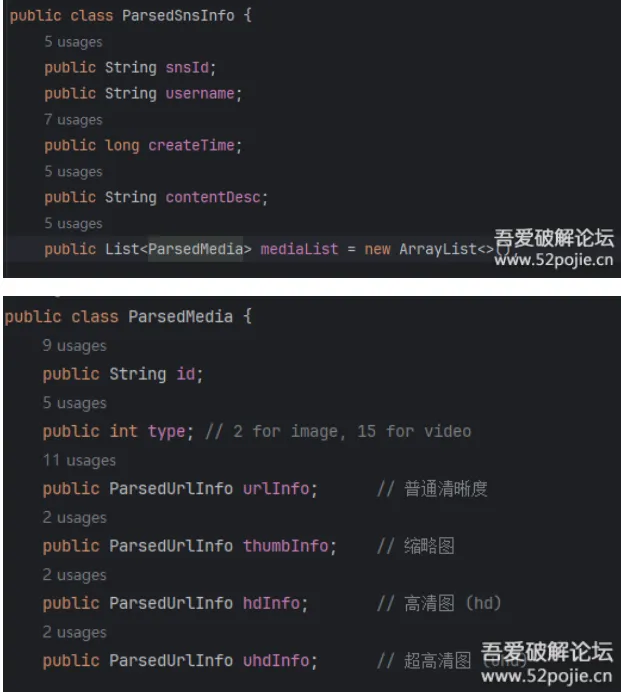Click the thumbInfo field identifier

(286, 546)
